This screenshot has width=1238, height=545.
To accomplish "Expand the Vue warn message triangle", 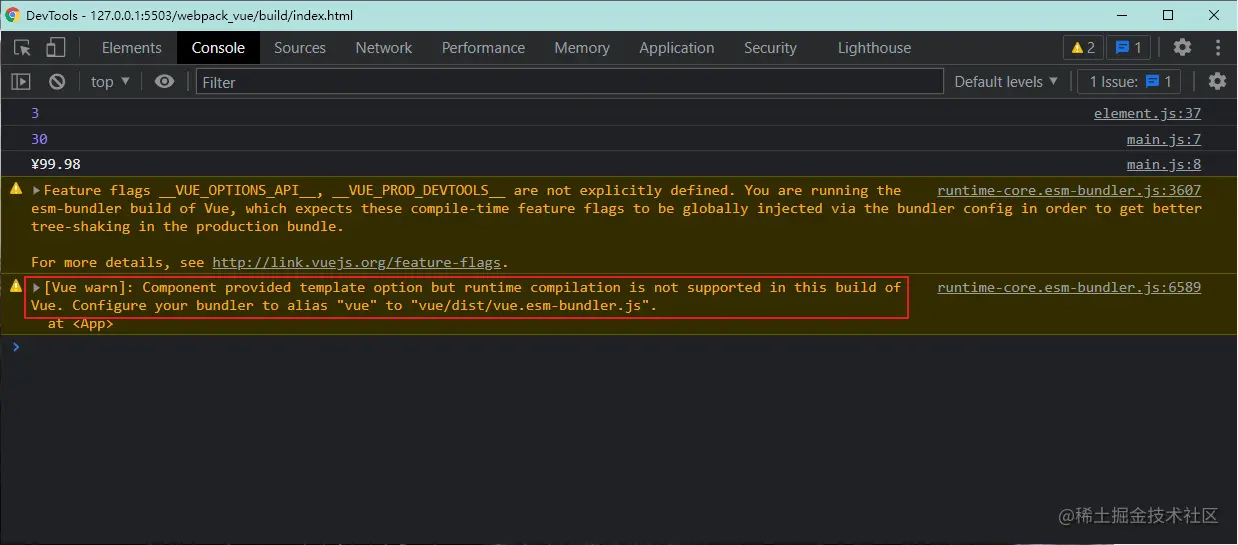I will click(x=37, y=287).
